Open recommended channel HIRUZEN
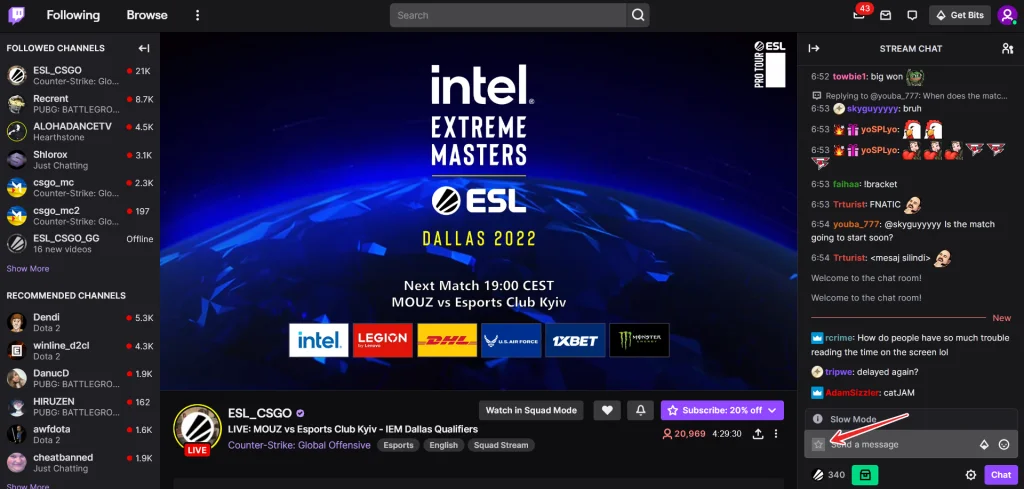This screenshot has height=489, width=1024. click(x=80, y=407)
